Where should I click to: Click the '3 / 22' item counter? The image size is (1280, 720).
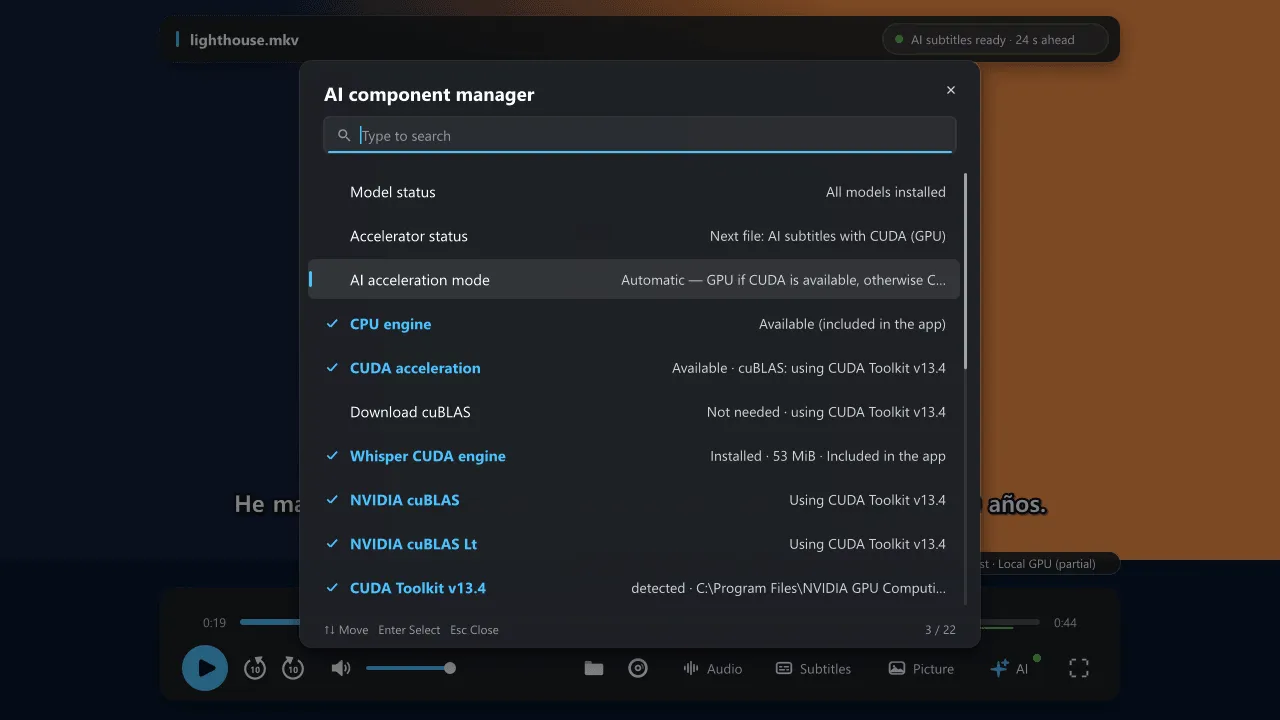940,630
